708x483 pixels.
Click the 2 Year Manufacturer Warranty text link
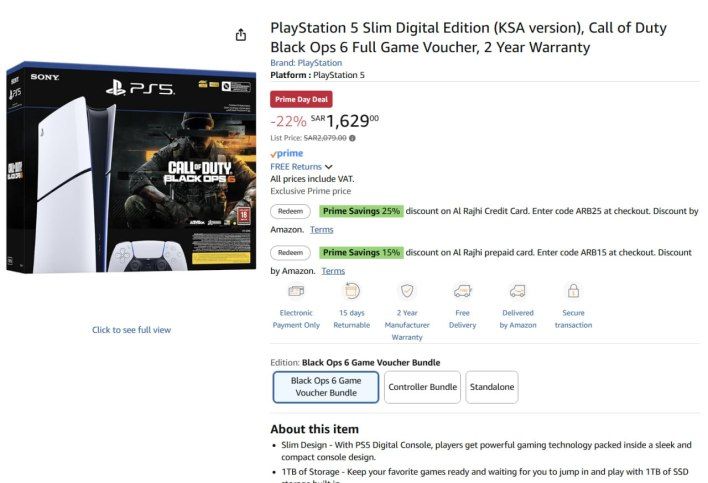tap(407, 325)
